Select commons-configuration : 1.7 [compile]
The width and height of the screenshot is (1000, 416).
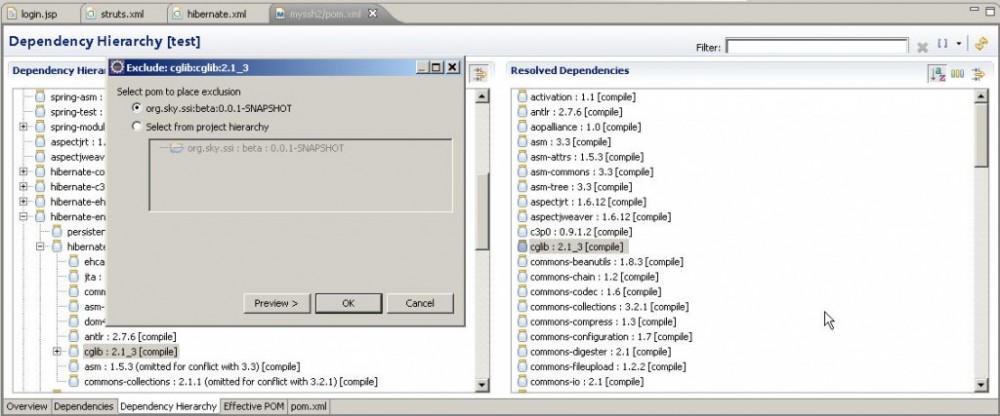coord(610,336)
